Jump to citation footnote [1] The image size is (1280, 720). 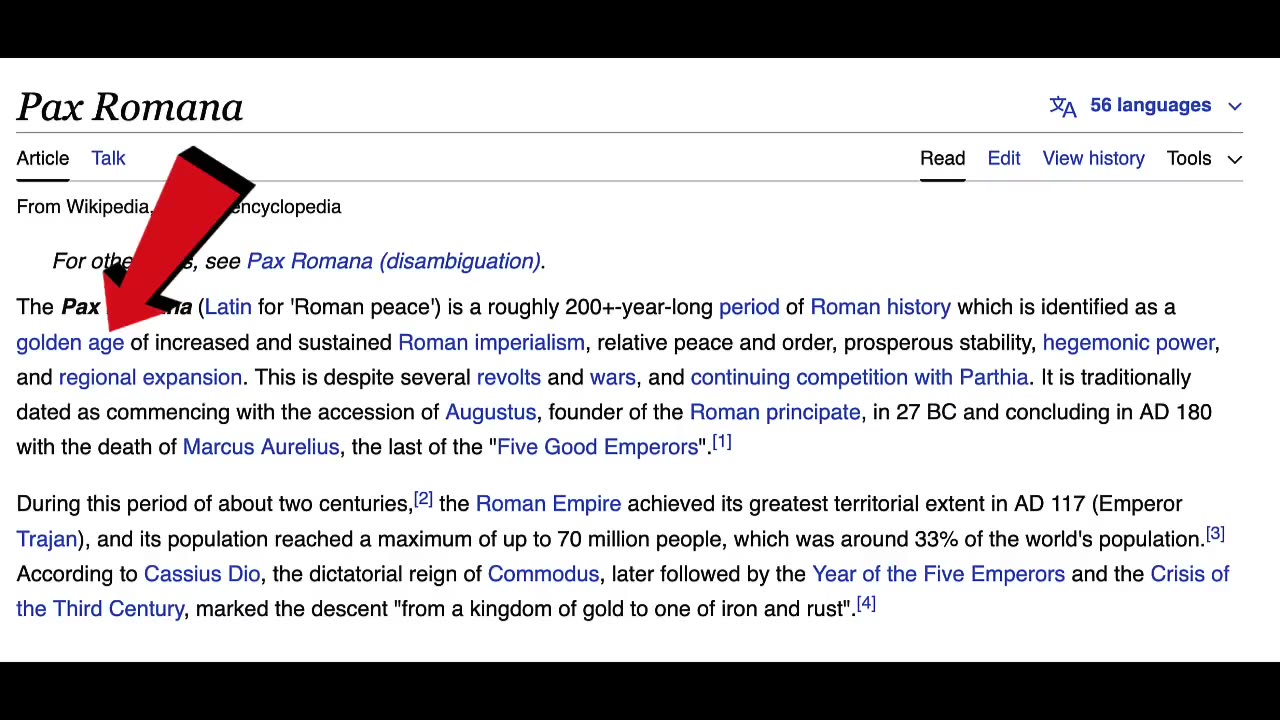tap(722, 442)
